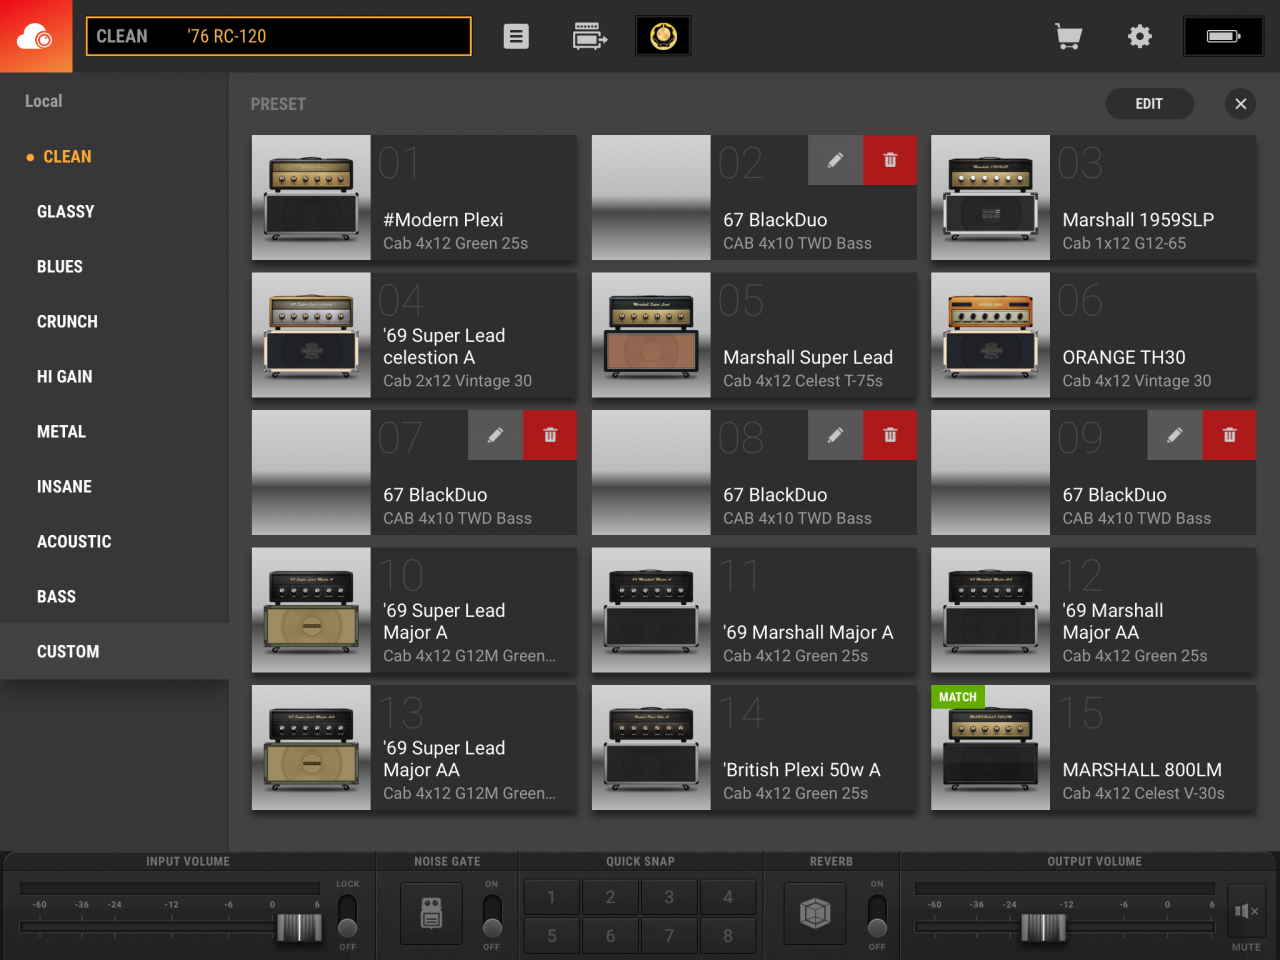This screenshot has height=960, width=1280.
Task: Open the reverb cube icon
Action: click(815, 913)
